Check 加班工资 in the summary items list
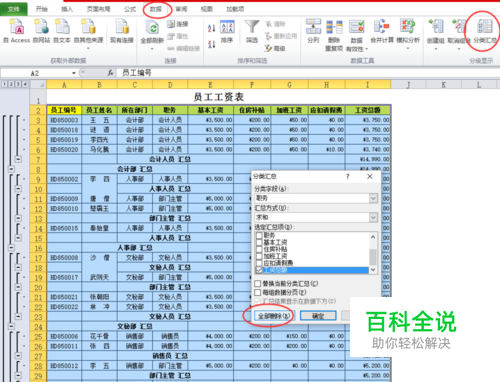 coord(259,256)
